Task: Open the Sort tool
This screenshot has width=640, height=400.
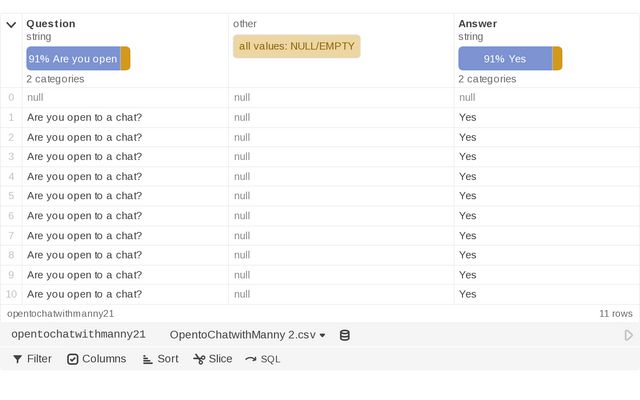Action: click(160, 359)
